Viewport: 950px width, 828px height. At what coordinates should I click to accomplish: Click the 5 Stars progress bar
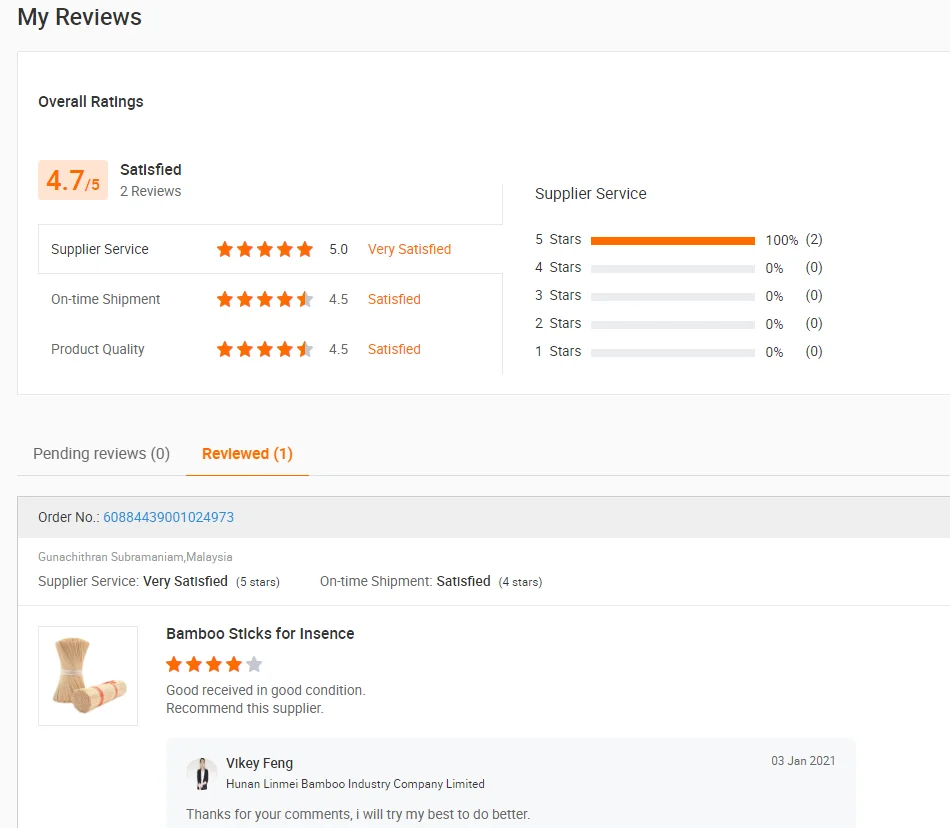click(673, 240)
